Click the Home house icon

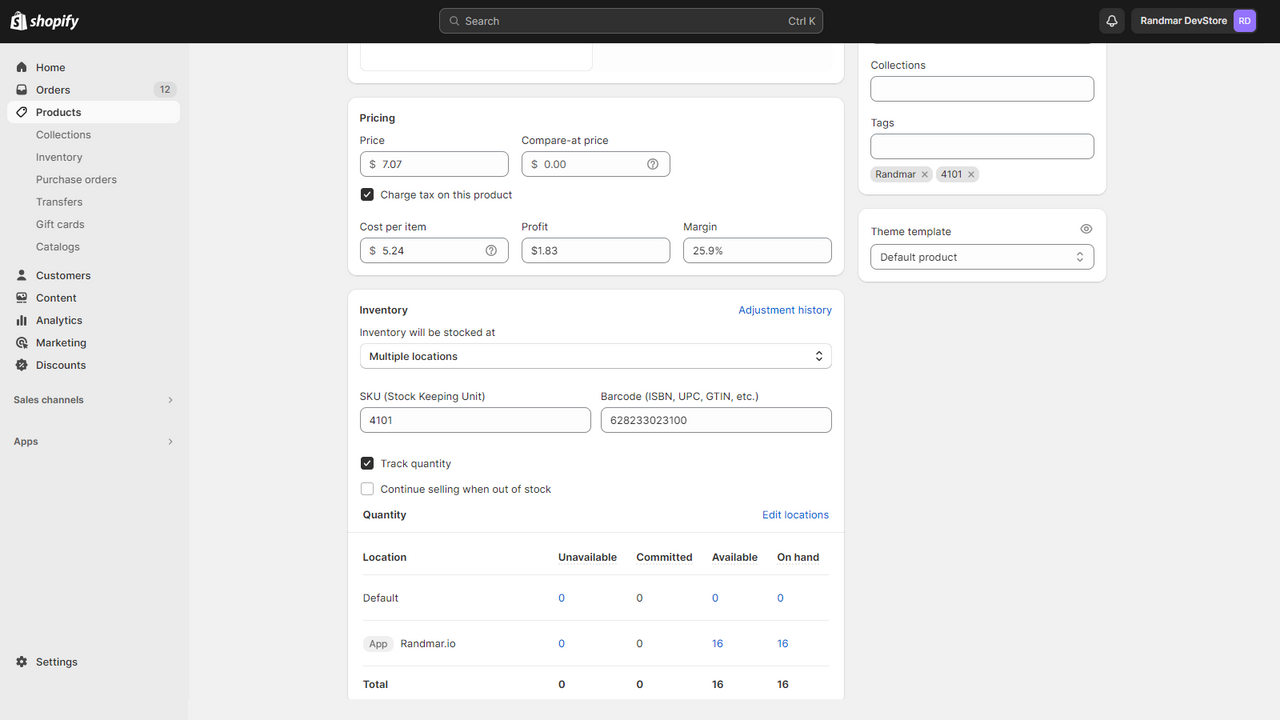tap(22, 67)
